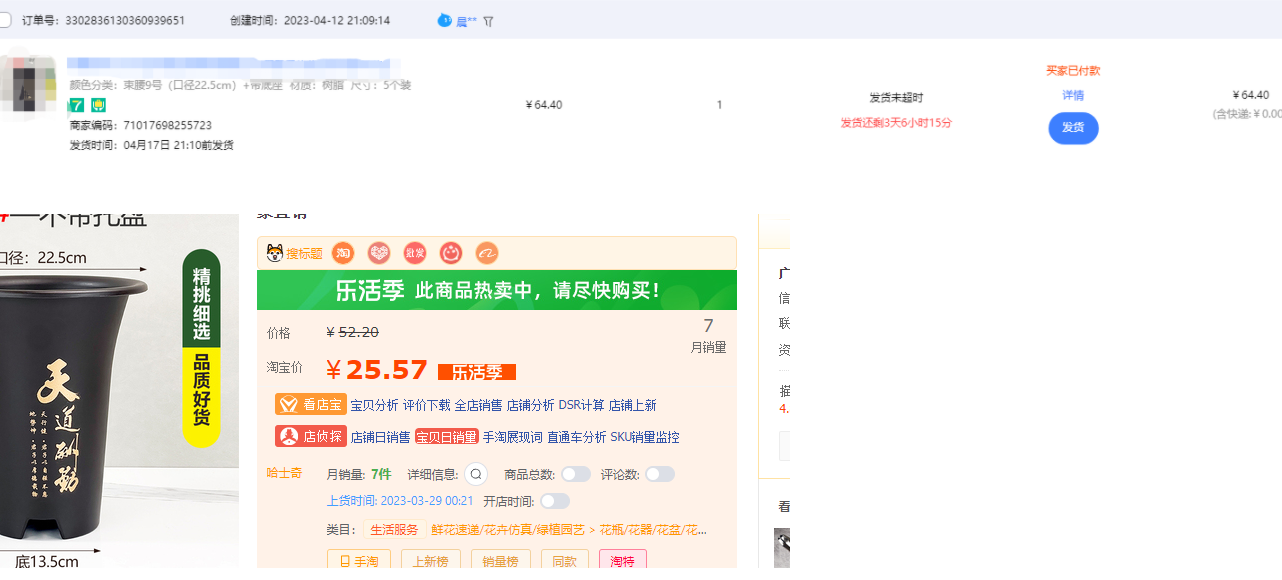
Task: Click the orange 看店宝 badge
Action: pyautogui.click(x=310, y=404)
